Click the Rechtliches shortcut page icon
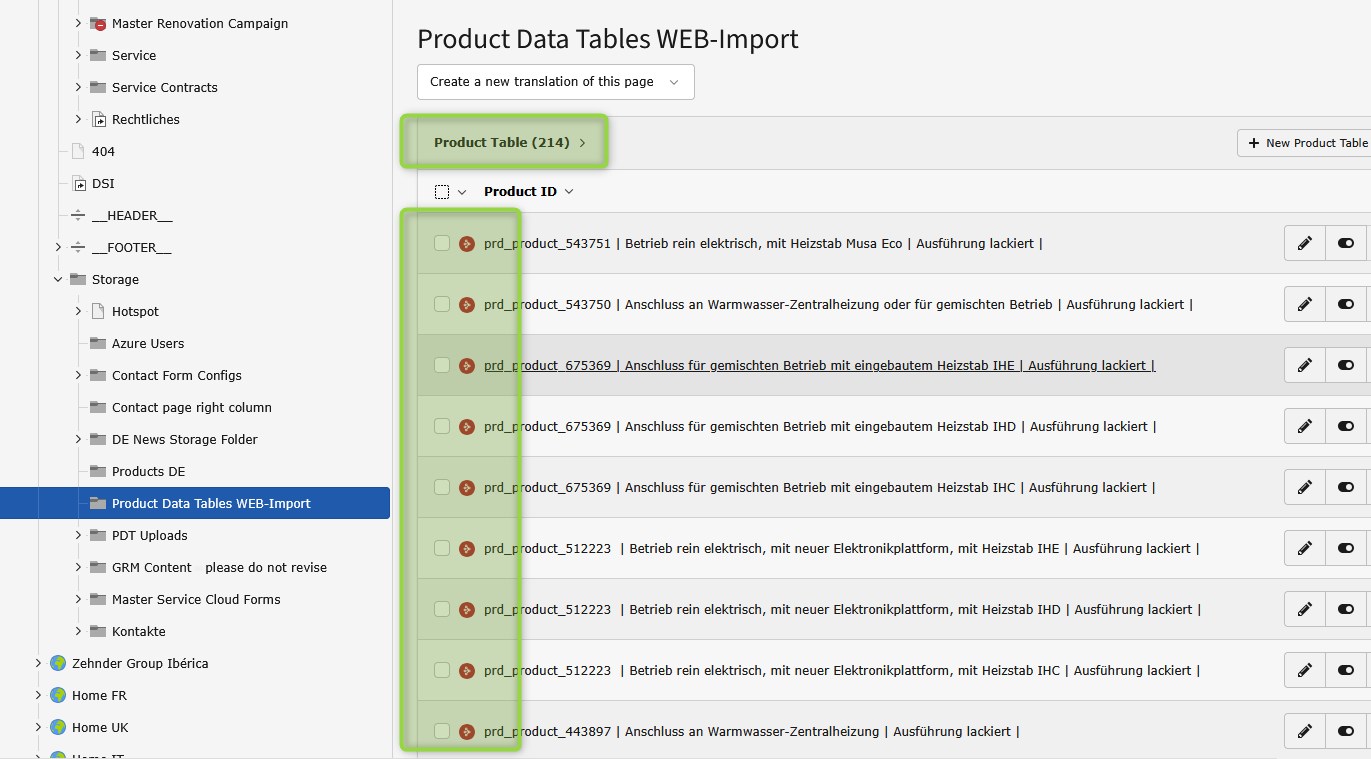Image resolution: width=1371 pixels, height=759 pixels. [x=98, y=119]
